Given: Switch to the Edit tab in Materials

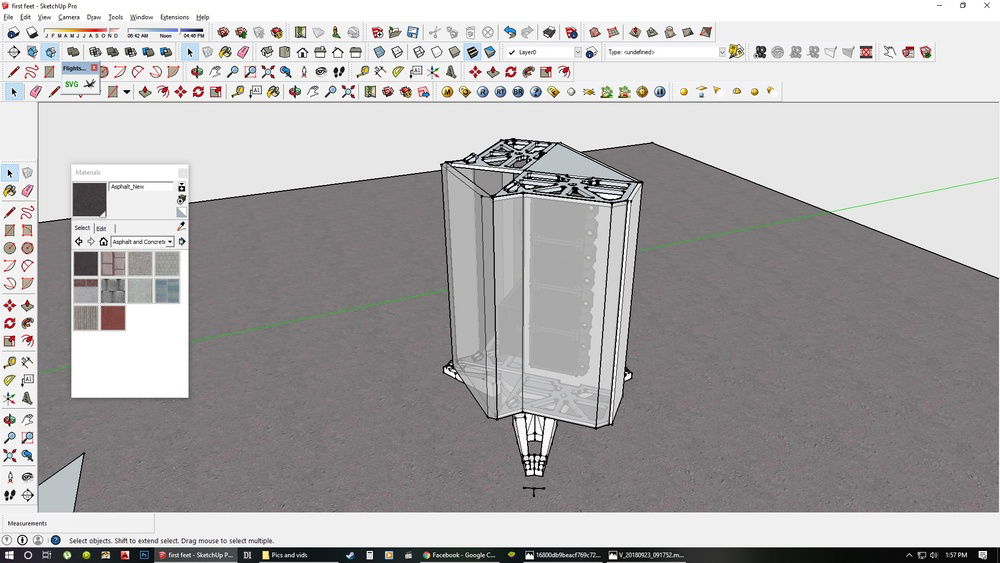Looking at the screenshot, I should click(x=101, y=228).
